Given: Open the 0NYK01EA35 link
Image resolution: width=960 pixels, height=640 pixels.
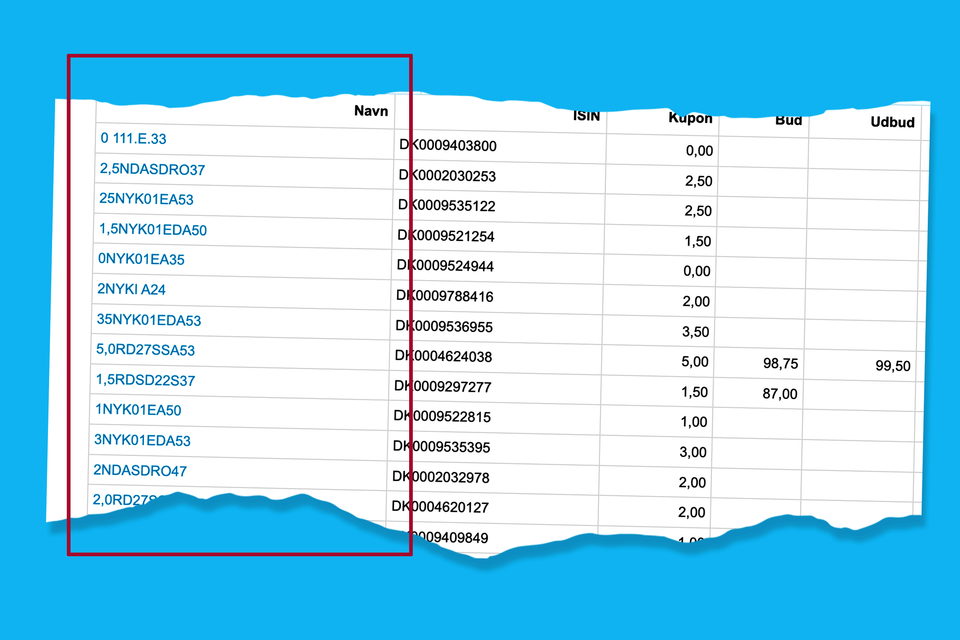Looking at the screenshot, I should 141,259.
